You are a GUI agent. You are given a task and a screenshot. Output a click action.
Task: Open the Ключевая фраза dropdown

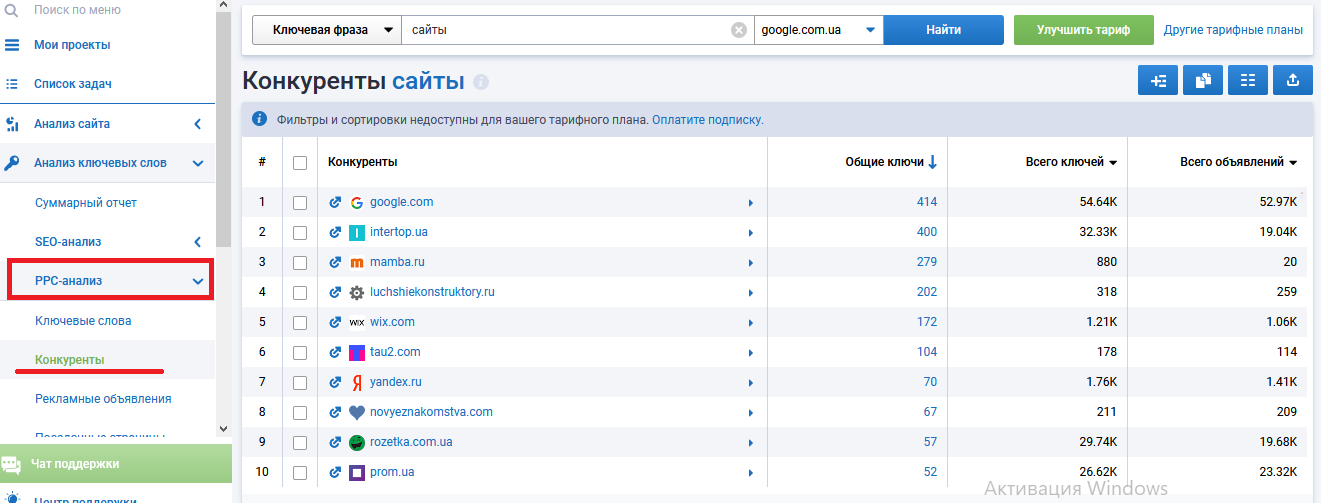click(x=326, y=30)
